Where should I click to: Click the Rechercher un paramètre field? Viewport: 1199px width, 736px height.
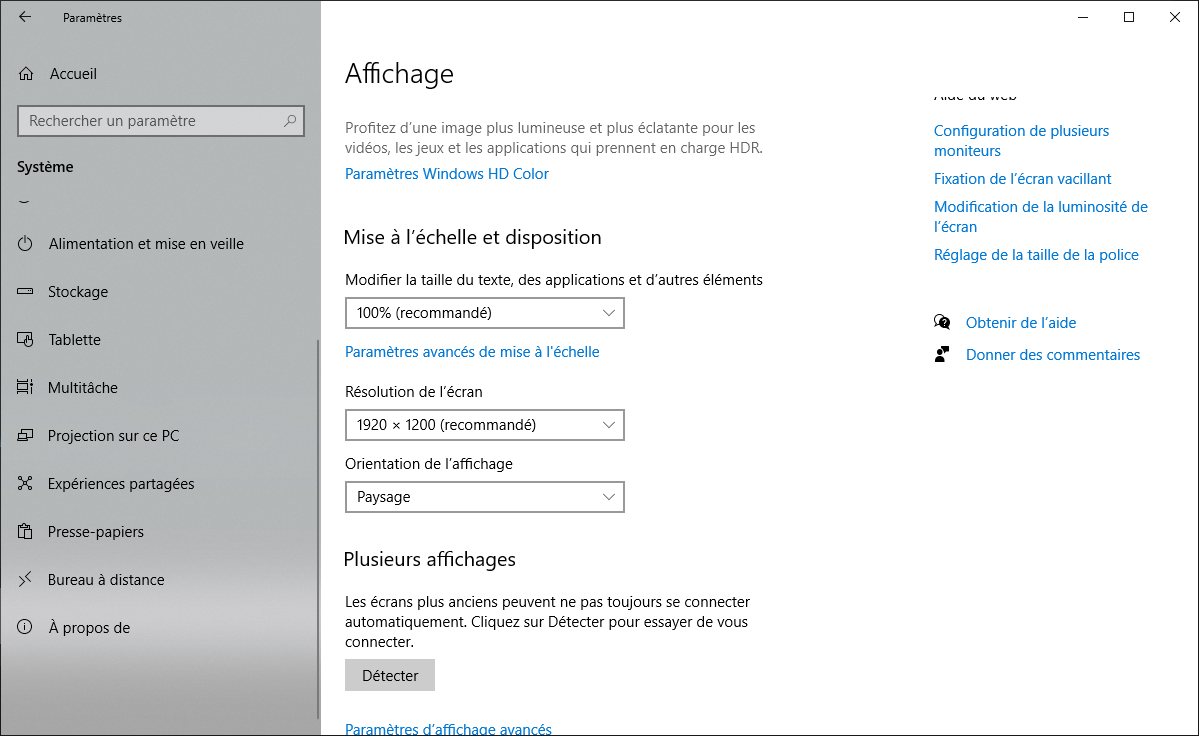[150, 121]
